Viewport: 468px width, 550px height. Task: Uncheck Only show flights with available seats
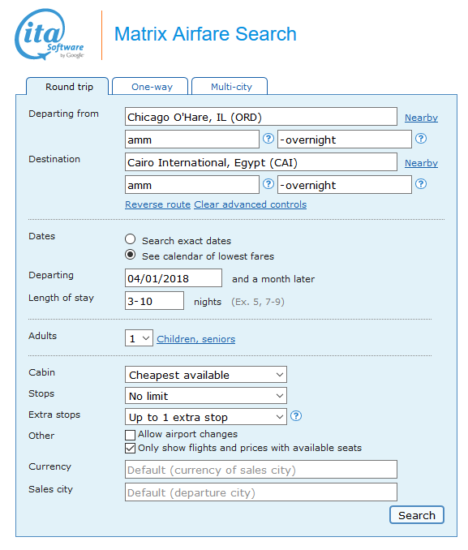pos(130,448)
